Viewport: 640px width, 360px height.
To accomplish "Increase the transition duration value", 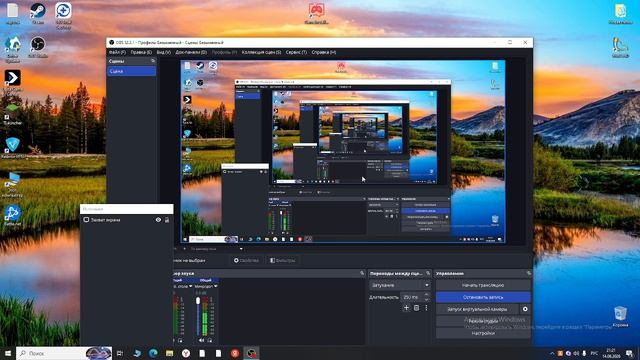I will pos(427,295).
